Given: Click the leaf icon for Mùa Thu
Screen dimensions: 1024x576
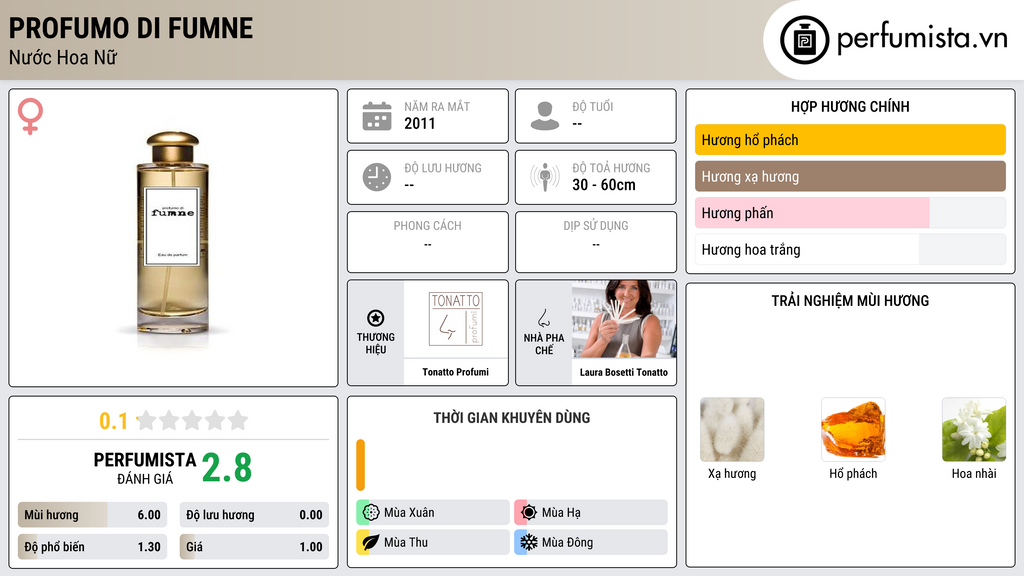Looking at the screenshot, I should pos(371,542).
